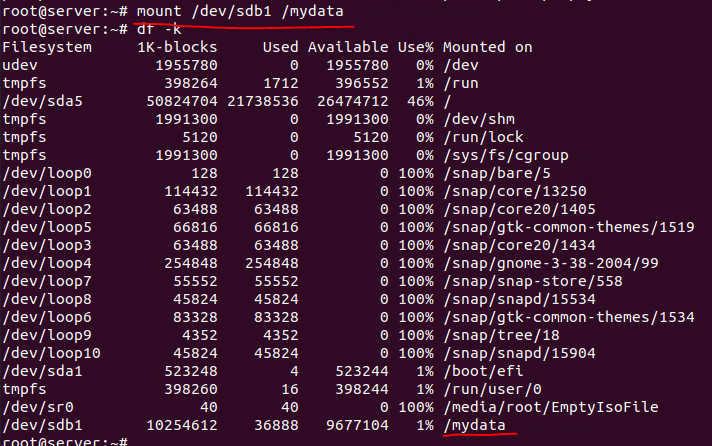
Task: Click the '/snap/gtk-common-themes/1519' mount point
Action: tap(569, 227)
